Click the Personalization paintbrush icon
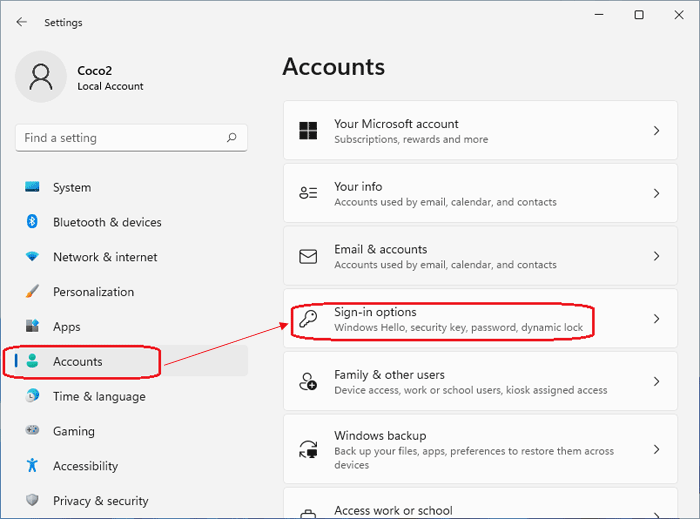Screen dimensions: 700x519 [32, 291]
